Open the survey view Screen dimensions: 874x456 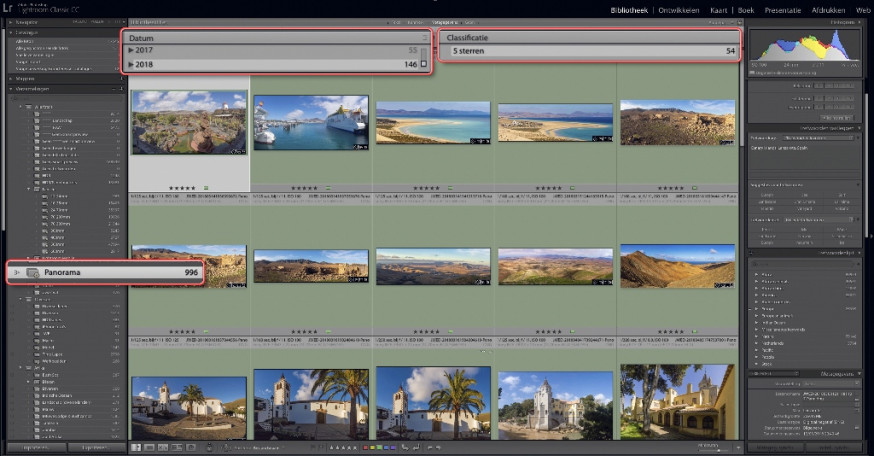pyautogui.click(x=177, y=448)
